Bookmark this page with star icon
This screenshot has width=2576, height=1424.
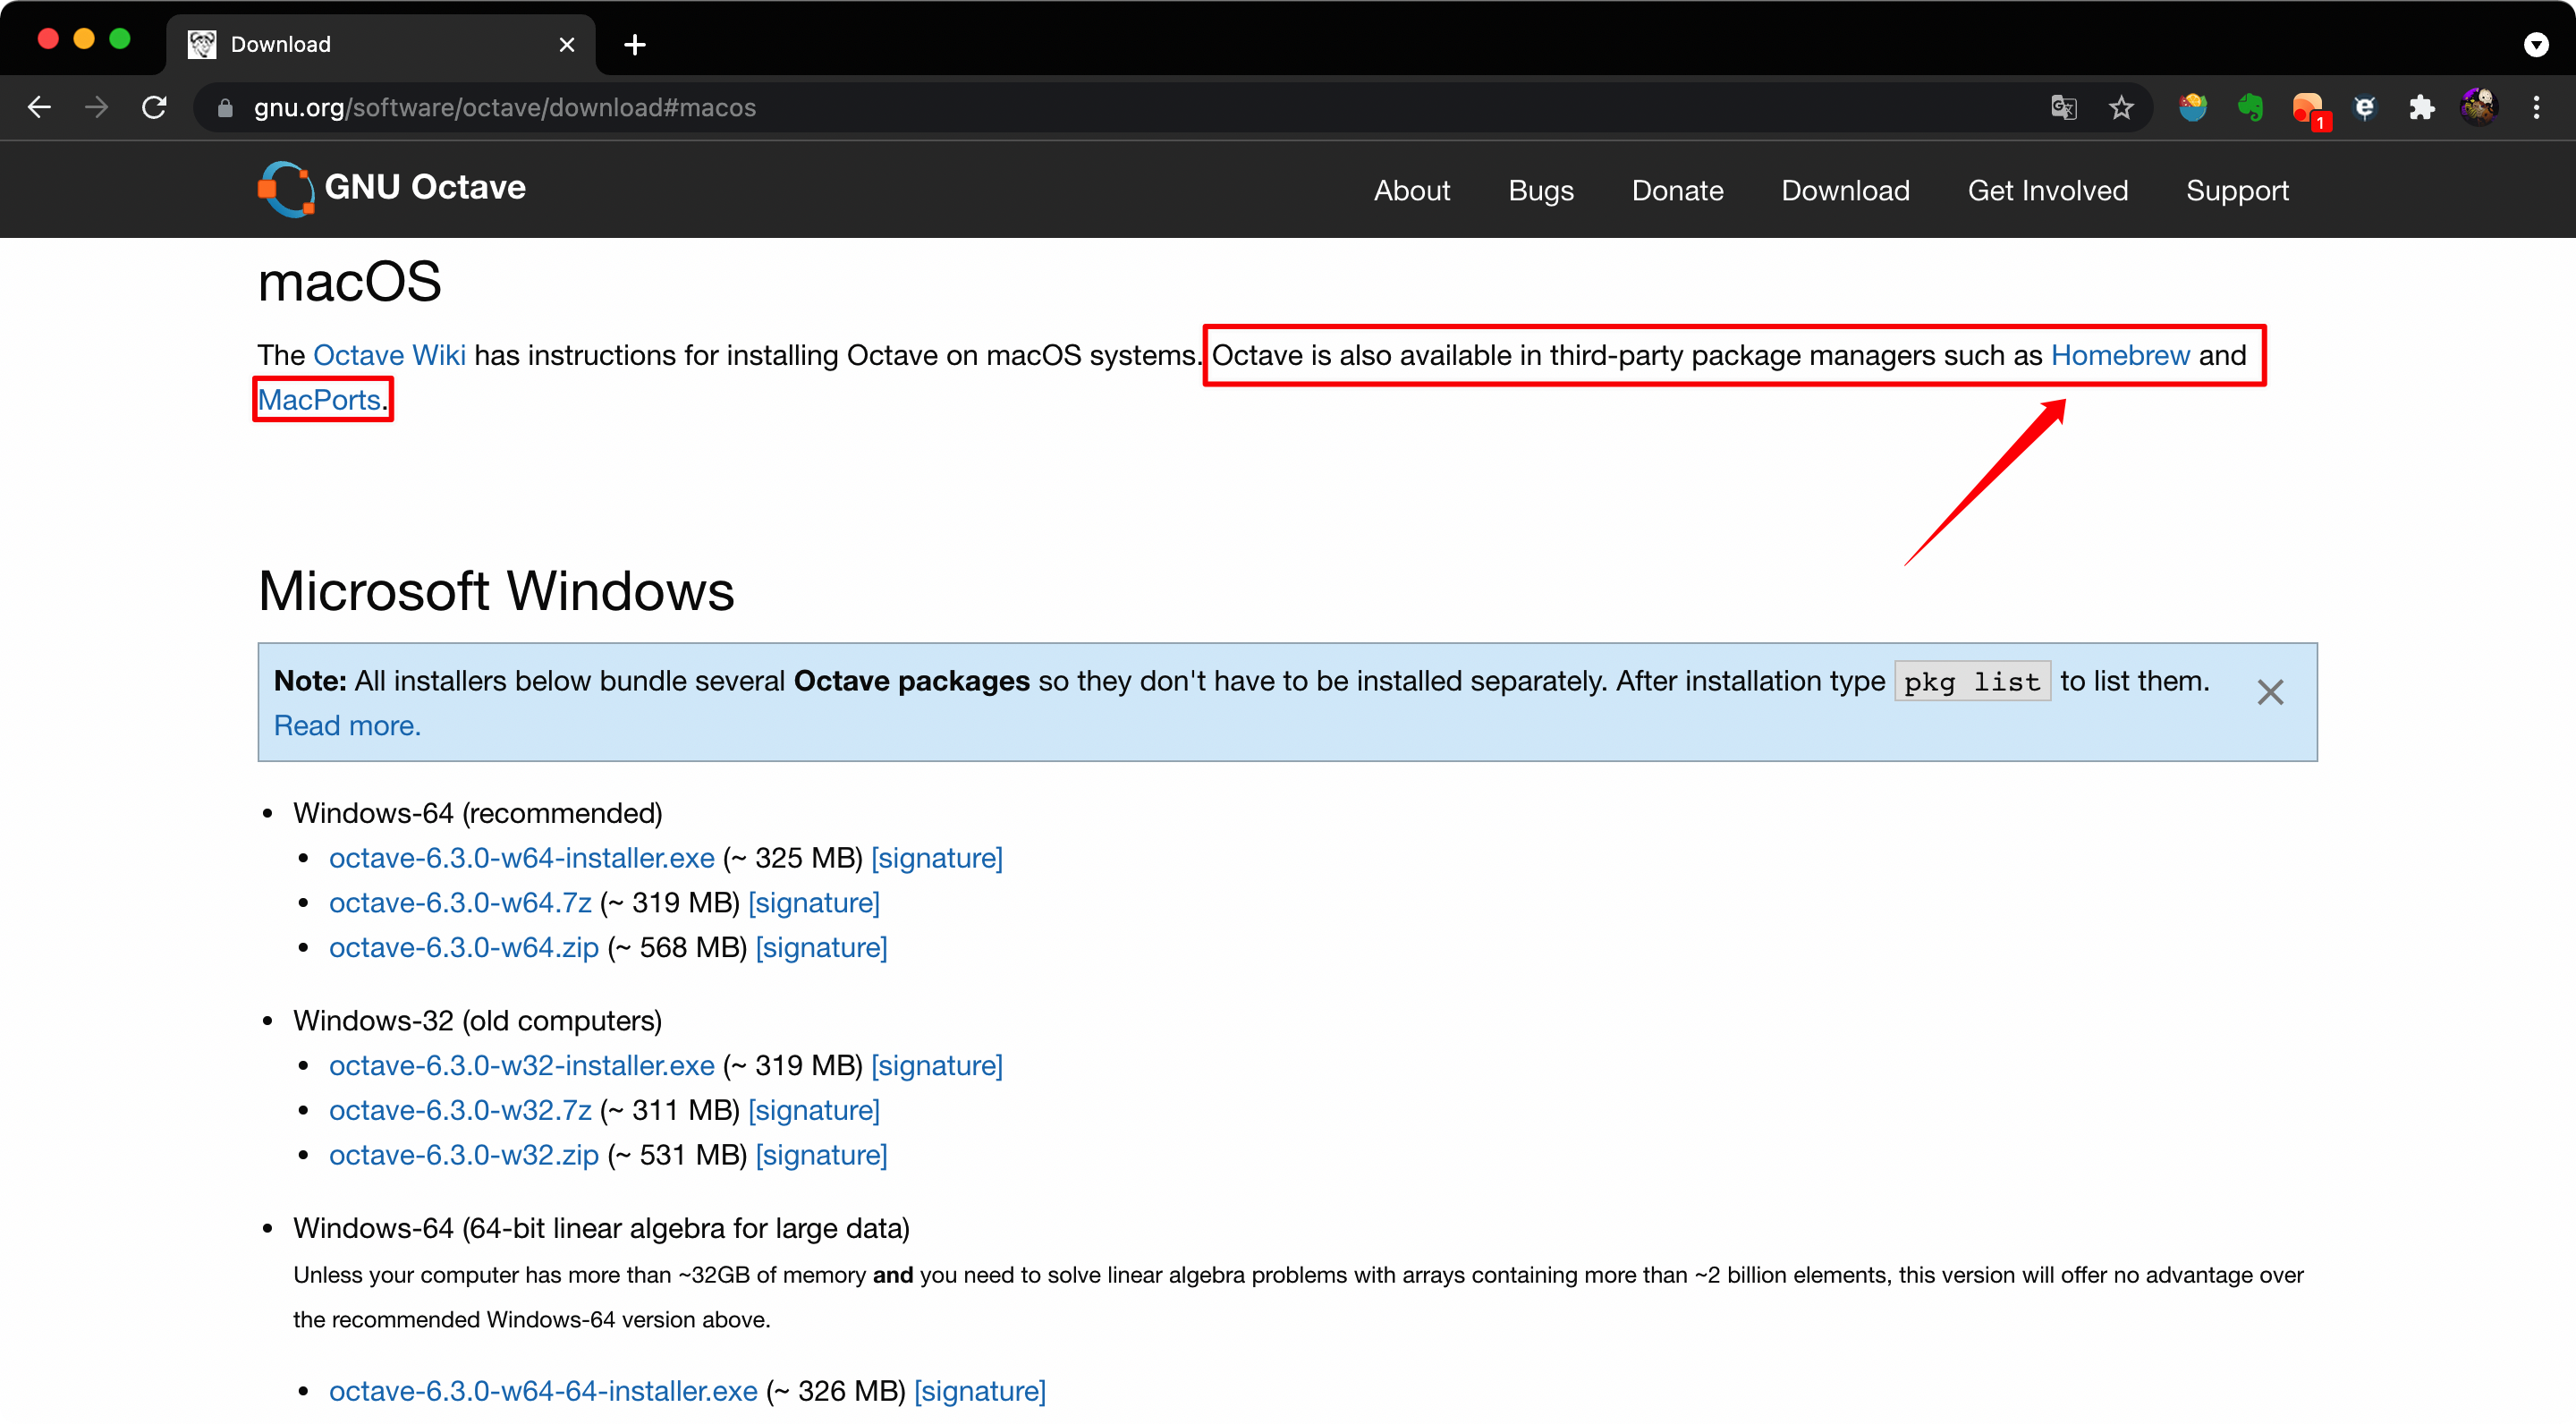tap(2120, 107)
